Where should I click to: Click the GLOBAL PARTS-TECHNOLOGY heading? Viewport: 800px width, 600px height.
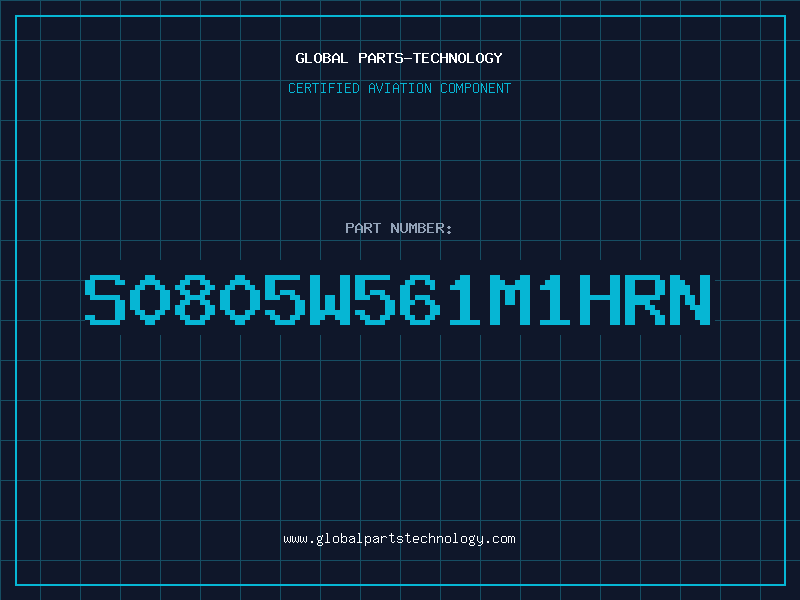pyautogui.click(x=399, y=58)
